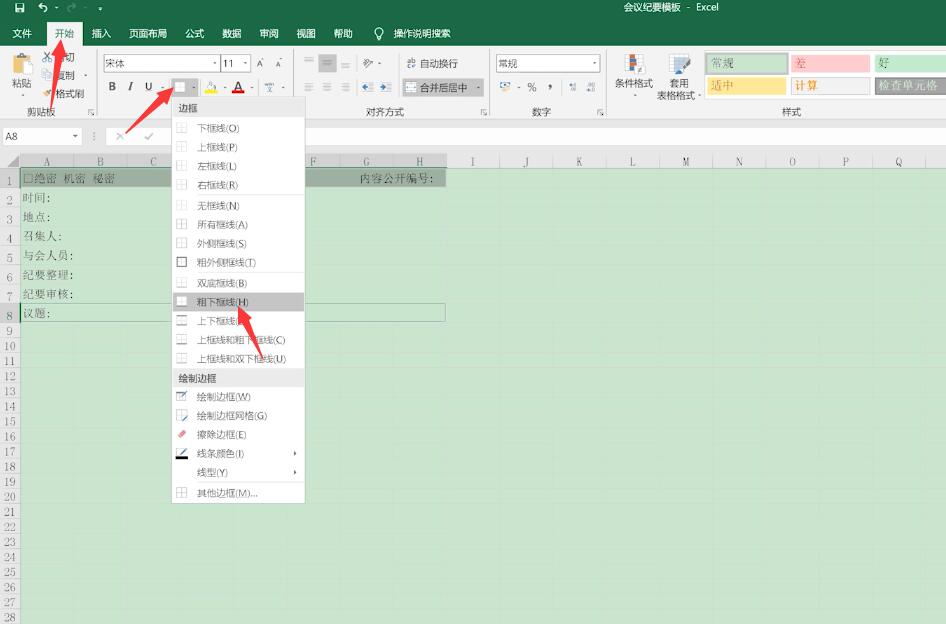Click the 操作说明搜索 search box
Viewport: 946px width, 624px height.
421,34
